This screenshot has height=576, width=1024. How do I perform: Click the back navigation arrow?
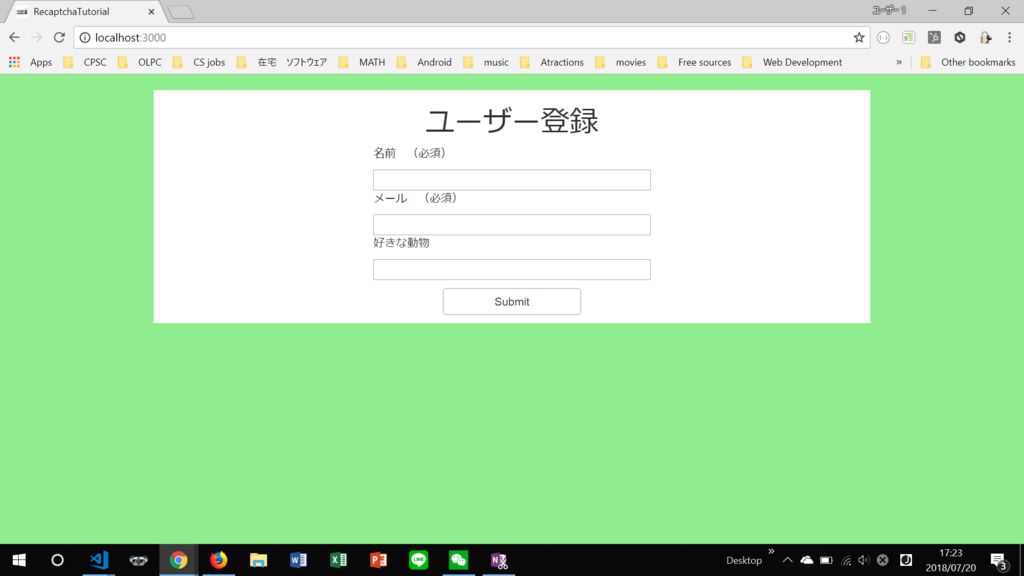click(x=14, y=37)
